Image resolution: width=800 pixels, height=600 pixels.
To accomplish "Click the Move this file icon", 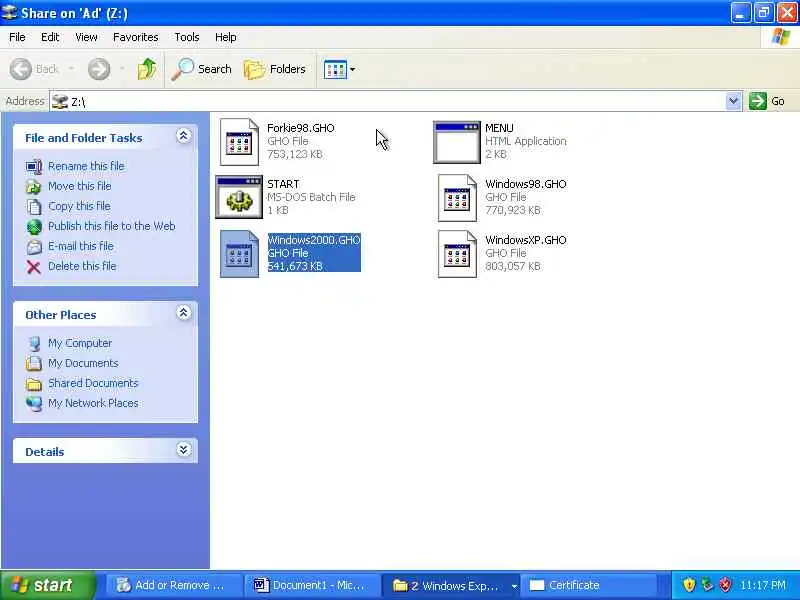I will click(x=34, y=187).
